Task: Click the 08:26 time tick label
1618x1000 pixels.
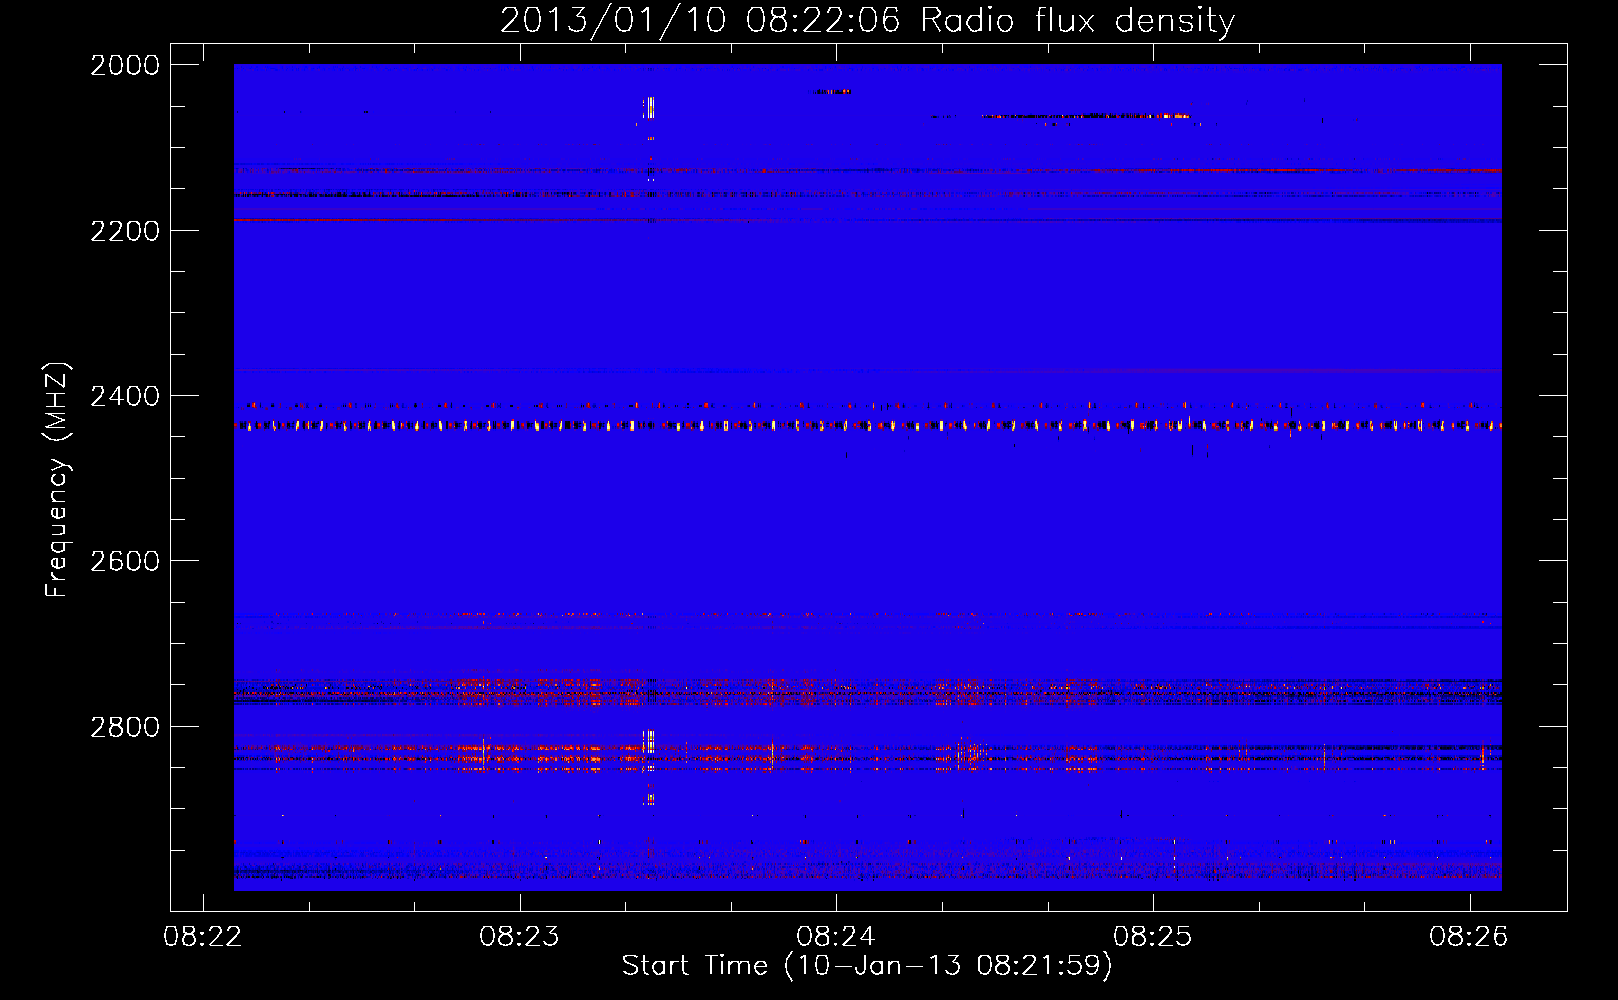Action: pos(1469,937)
